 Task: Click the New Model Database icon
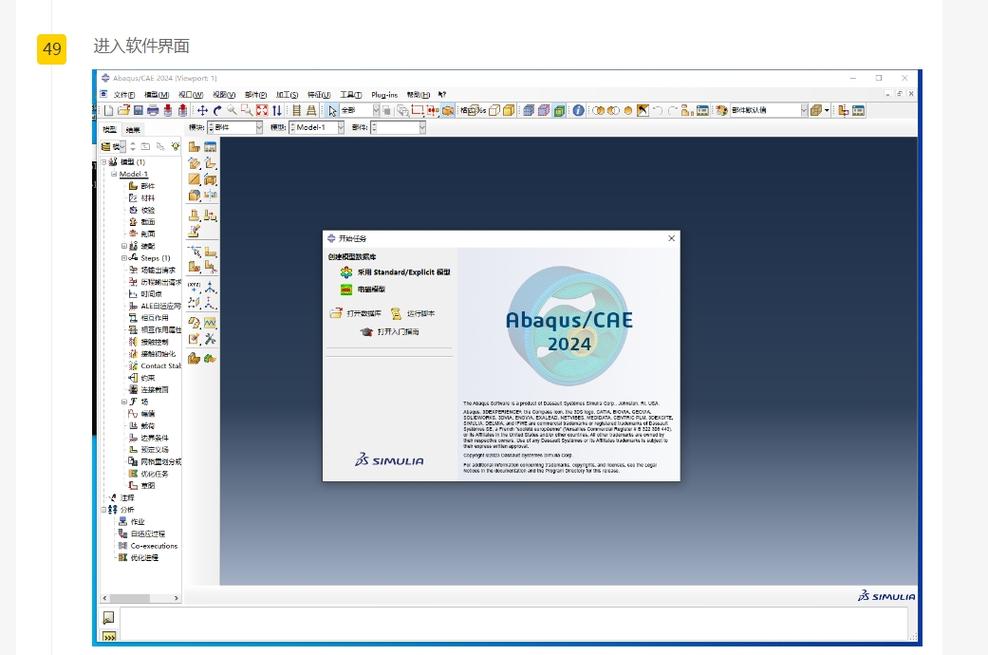point(108,110)
